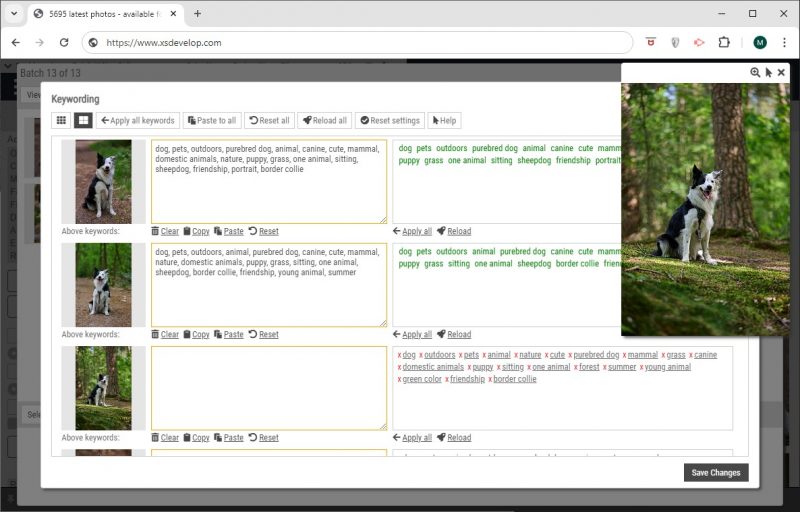This screenshot has width=800, height=512.
Task: Paste keywords into the third photo
Action: (228, 437)
